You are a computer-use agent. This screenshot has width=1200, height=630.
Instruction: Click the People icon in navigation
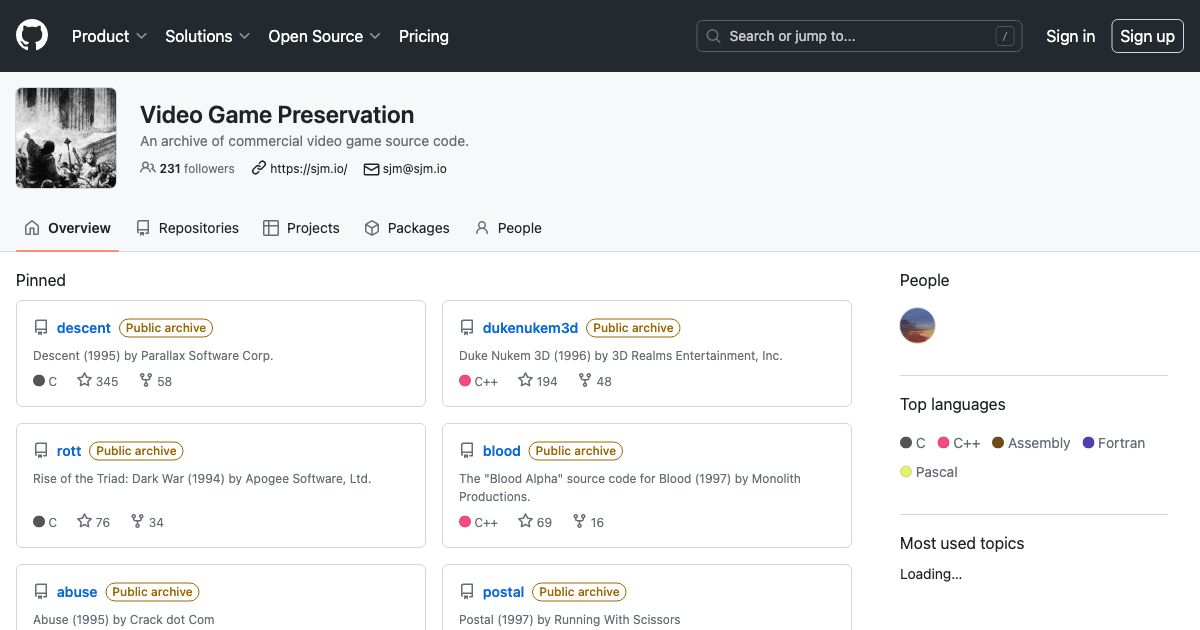(x=482, y=228)
